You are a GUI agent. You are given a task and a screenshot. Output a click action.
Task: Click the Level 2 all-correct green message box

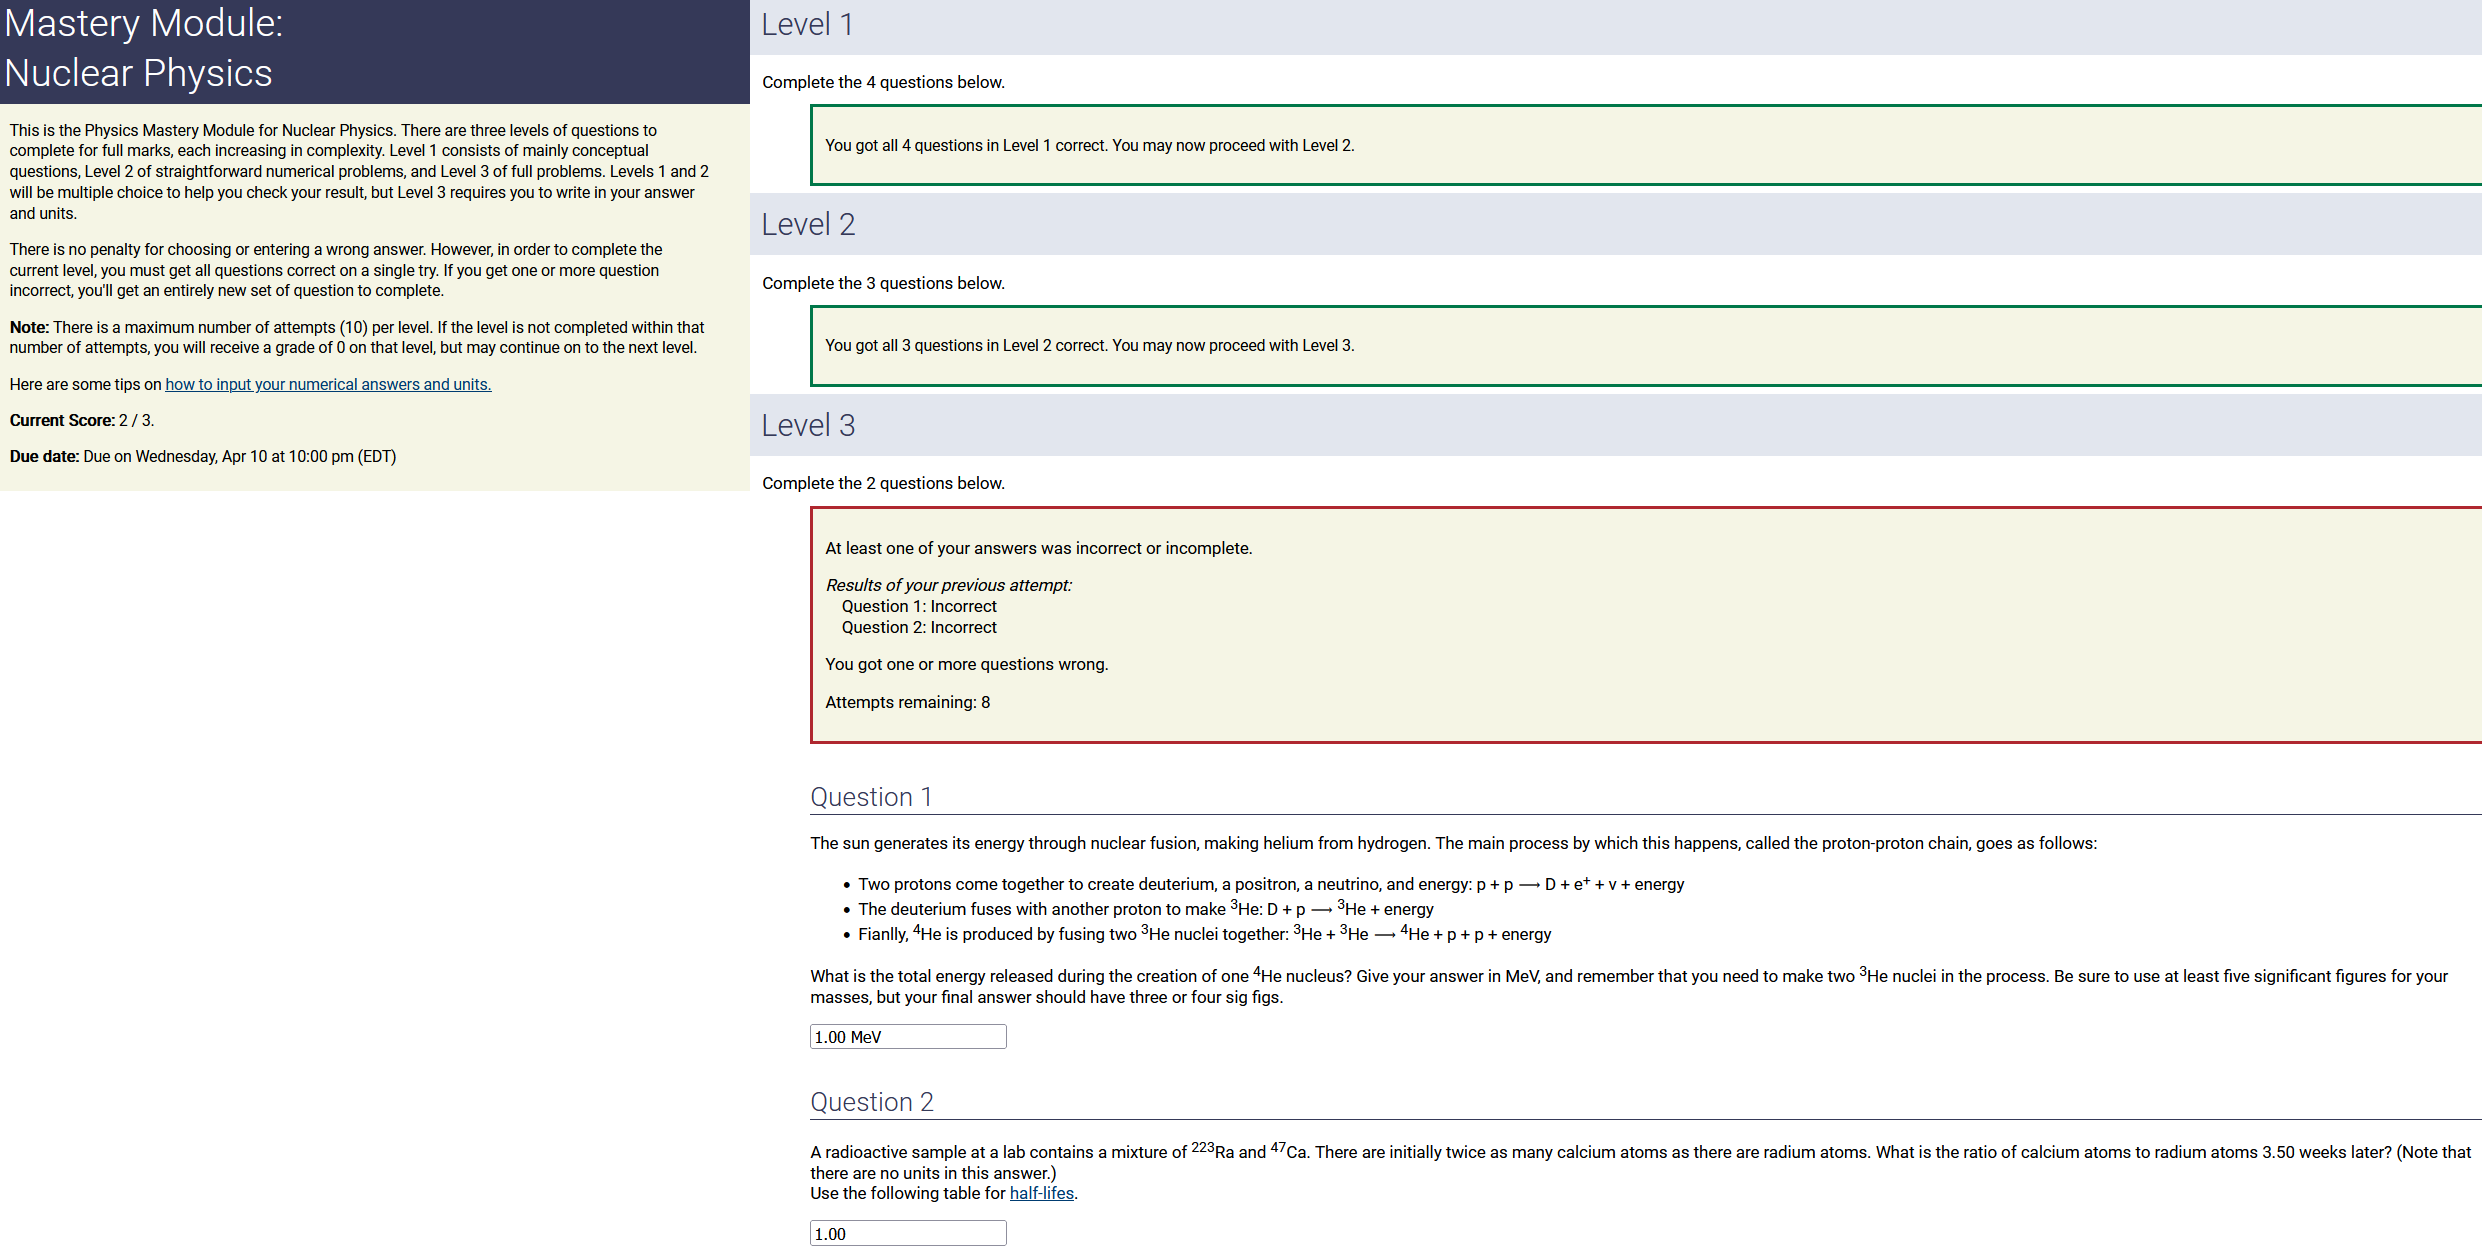point(1089,345)
